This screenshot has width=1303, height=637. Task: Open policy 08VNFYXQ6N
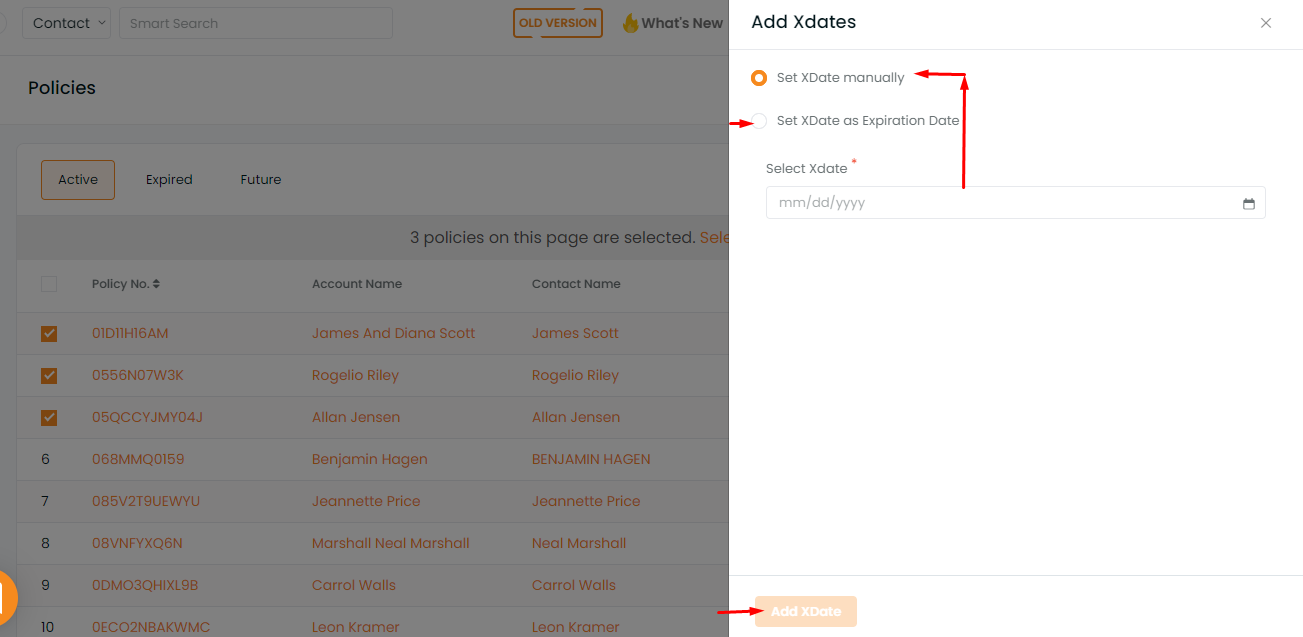[137, 543]
